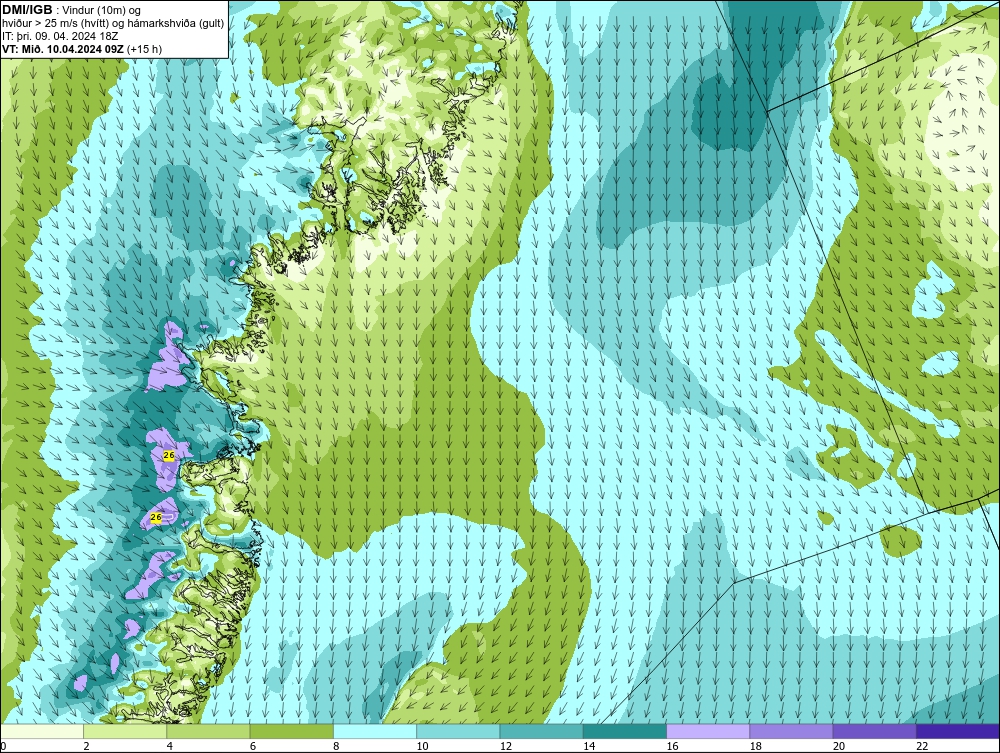
Task: Click the 8–10 m/s pale cyan legend swatch
Action: [375, 731]
